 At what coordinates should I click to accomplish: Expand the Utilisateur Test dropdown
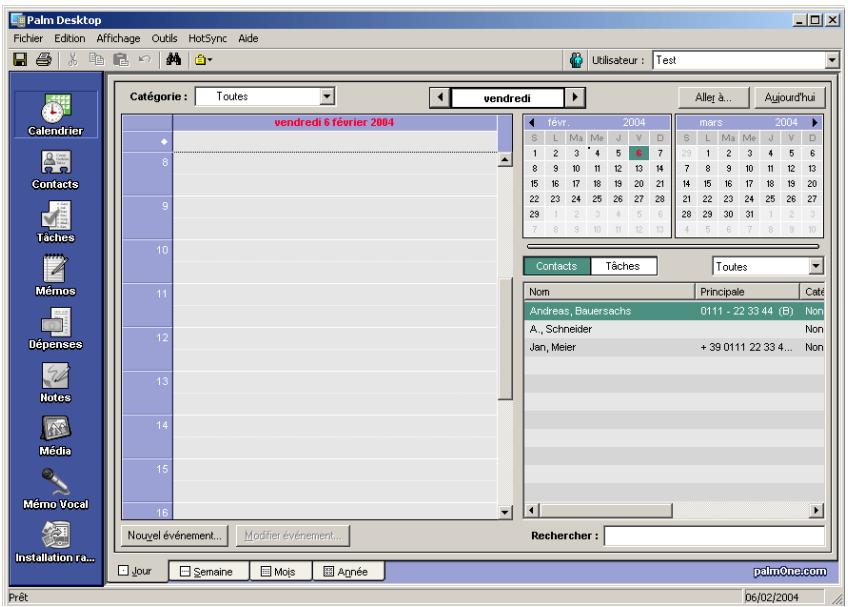(x=832, y=60)
